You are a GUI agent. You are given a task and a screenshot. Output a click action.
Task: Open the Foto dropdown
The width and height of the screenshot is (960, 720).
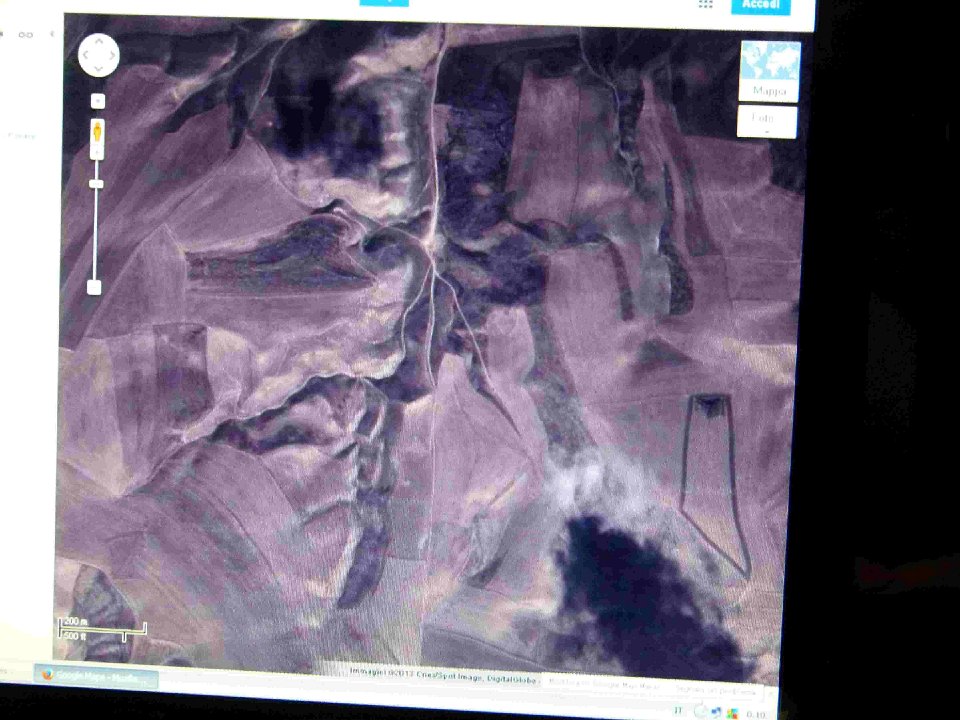point(767,122)
